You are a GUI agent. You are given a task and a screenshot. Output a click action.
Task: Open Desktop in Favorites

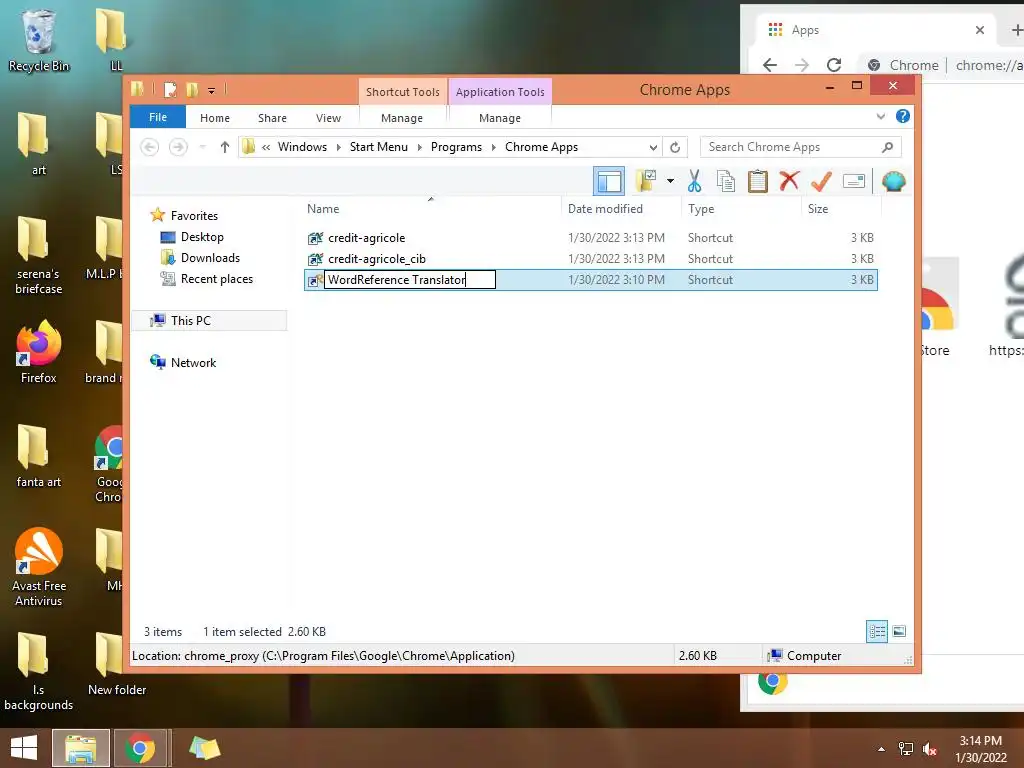[x=202, y=237]
